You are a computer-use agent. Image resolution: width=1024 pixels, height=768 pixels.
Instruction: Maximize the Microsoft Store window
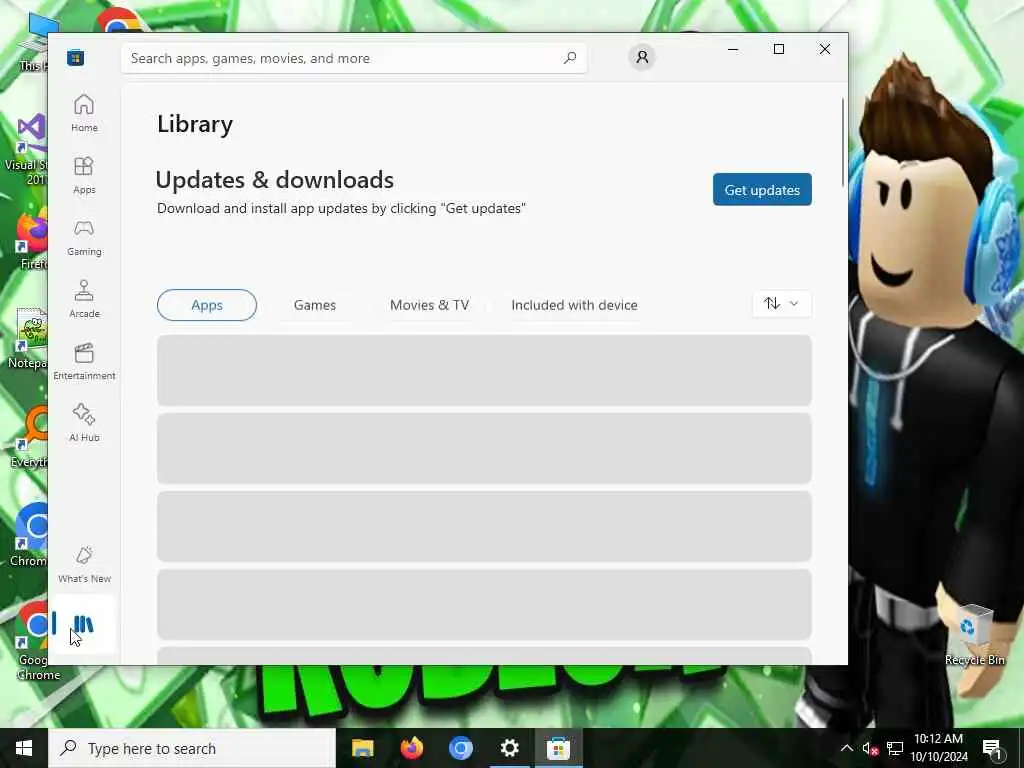778,49
